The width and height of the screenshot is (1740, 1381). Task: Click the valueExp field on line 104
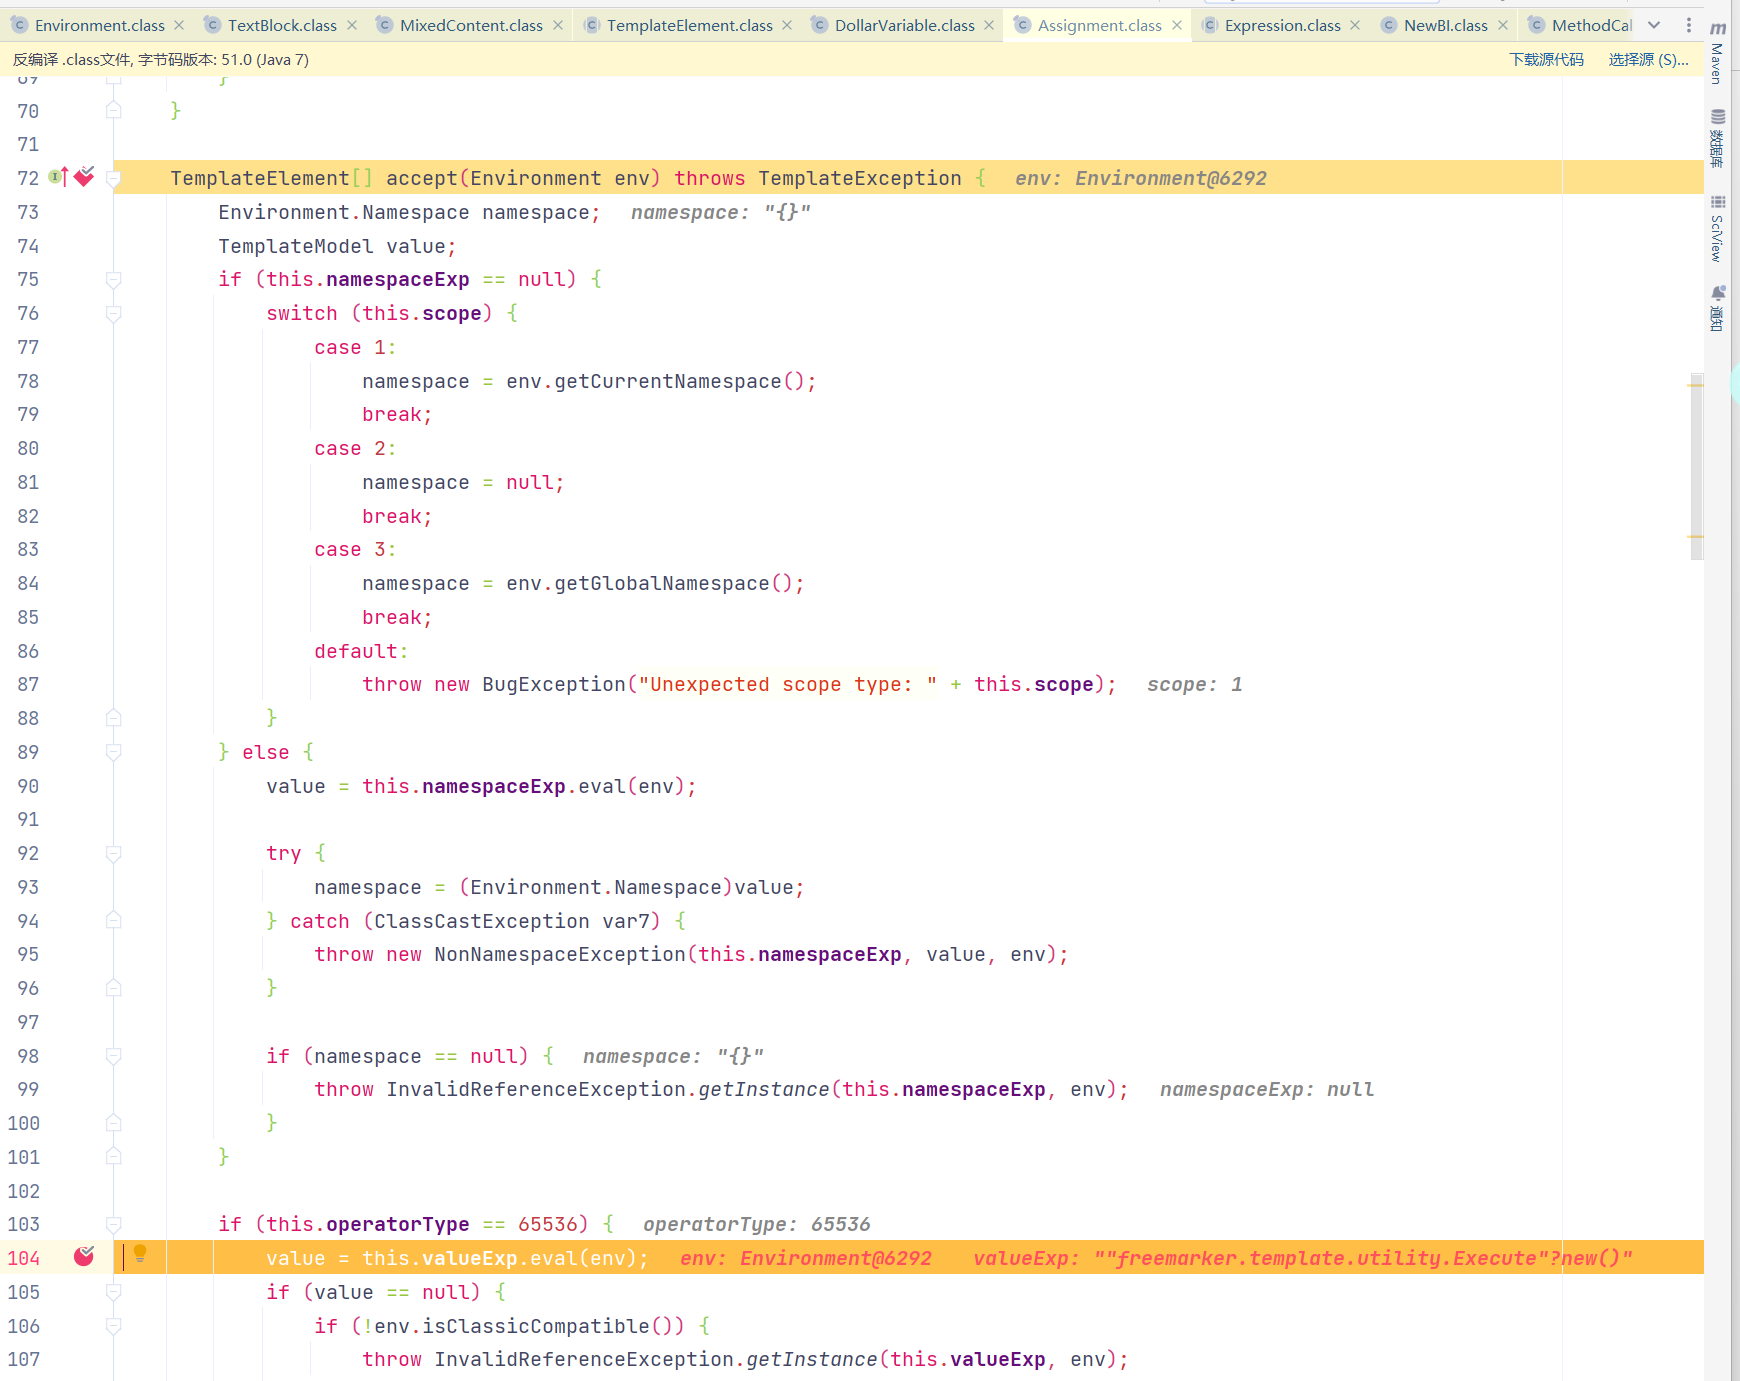point(470,1259)
